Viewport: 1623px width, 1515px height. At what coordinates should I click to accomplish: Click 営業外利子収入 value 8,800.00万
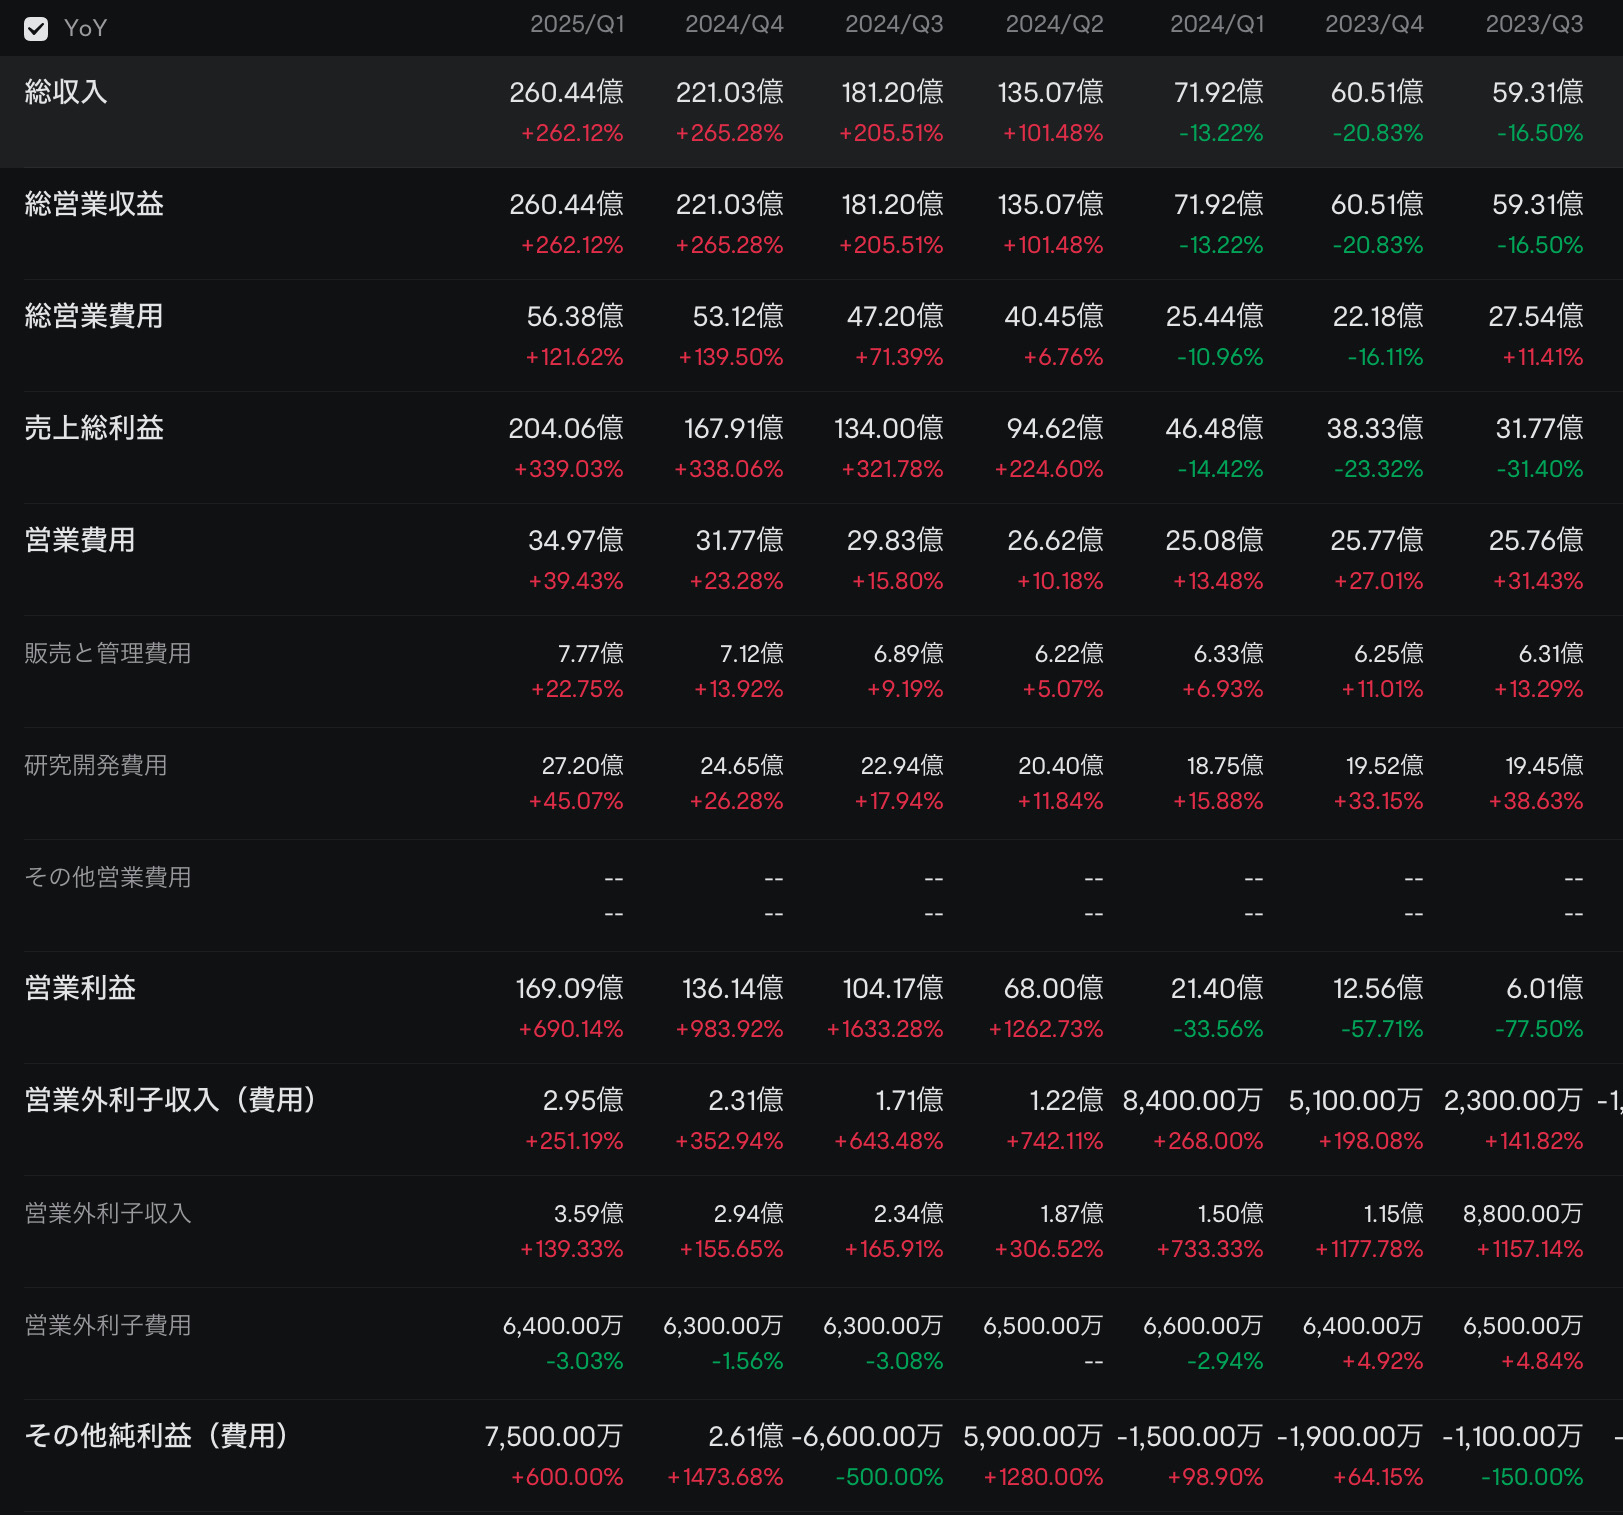pos(1523,1214)
